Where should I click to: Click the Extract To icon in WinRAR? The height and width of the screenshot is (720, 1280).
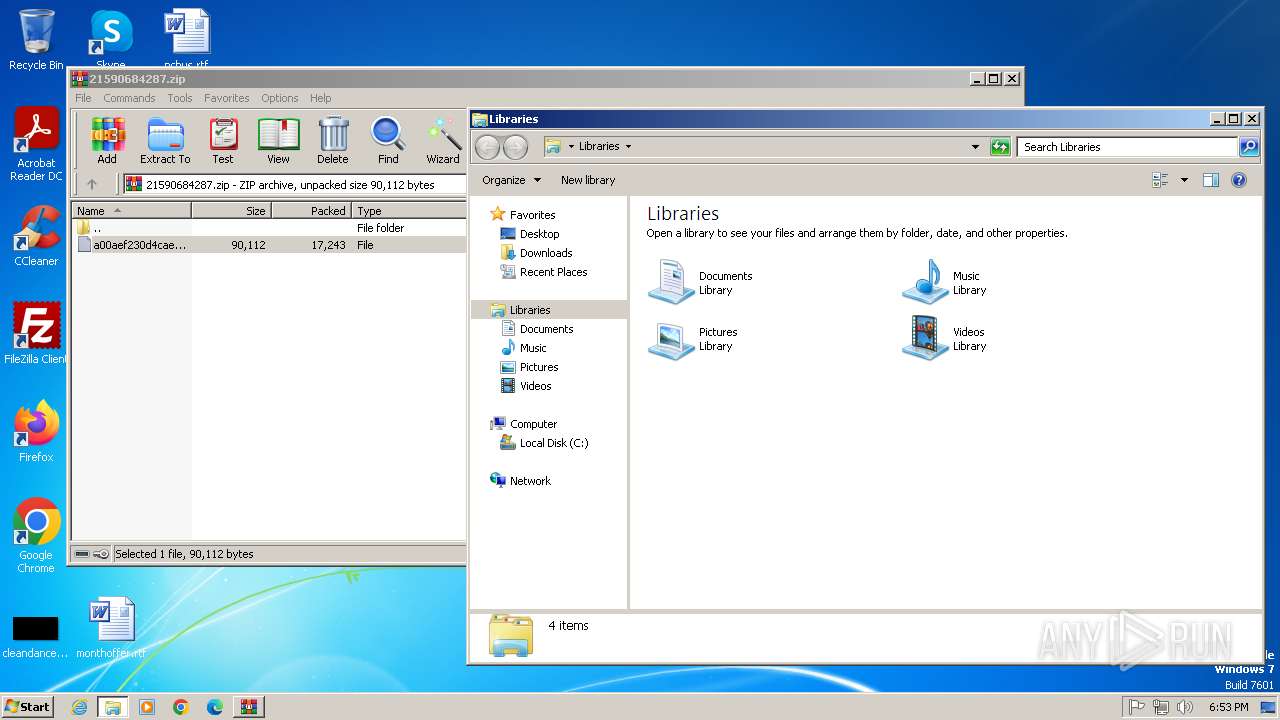tap(165, 140)
